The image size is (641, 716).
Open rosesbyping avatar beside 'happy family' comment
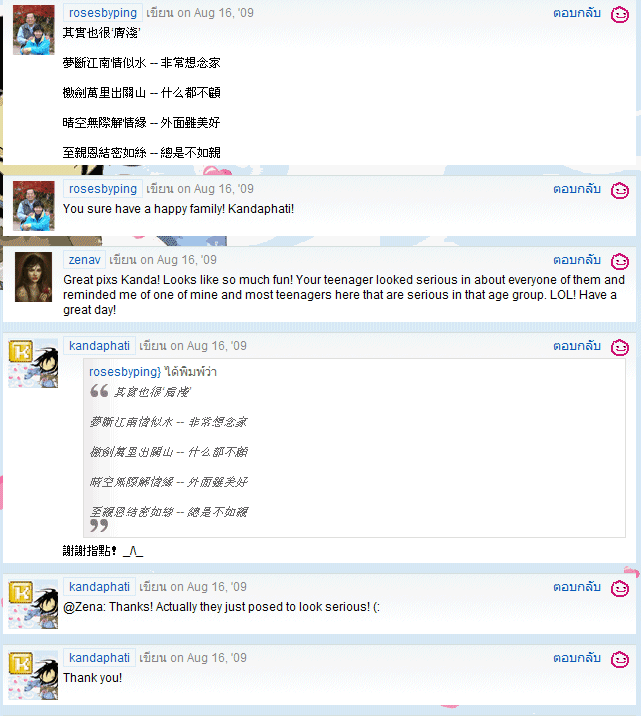point(34,205)
